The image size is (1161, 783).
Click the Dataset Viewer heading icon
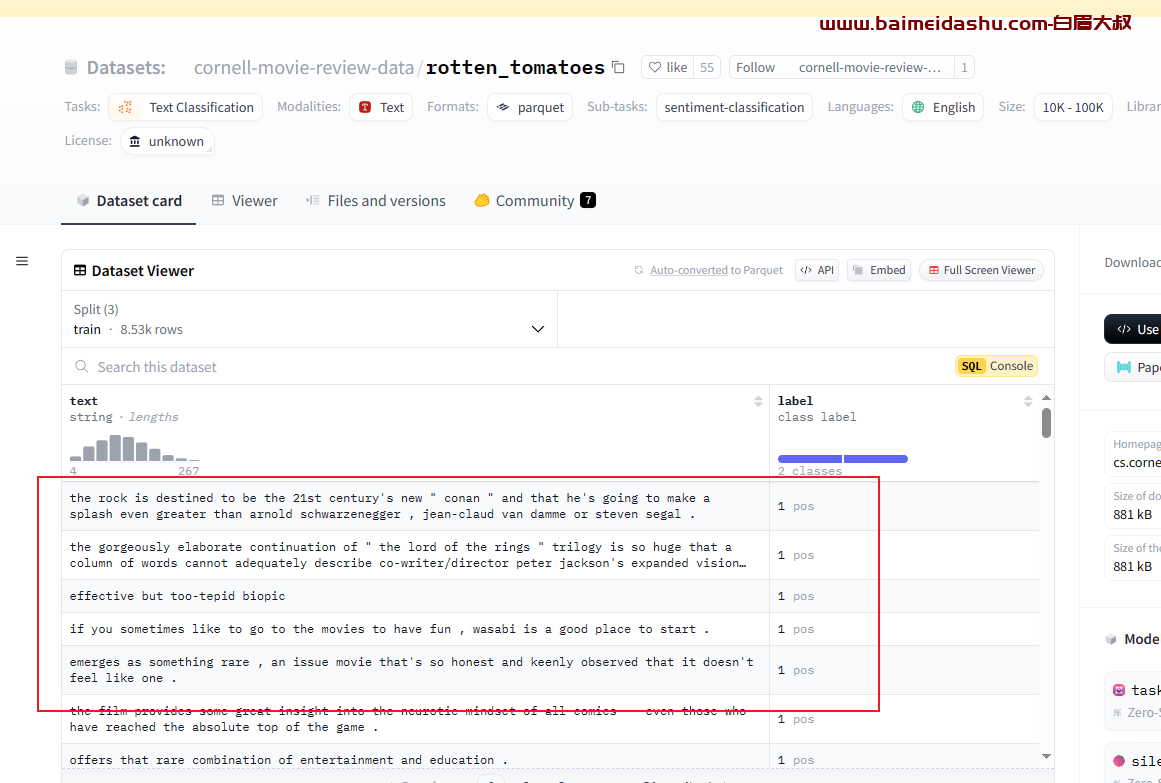coord(80,270)
